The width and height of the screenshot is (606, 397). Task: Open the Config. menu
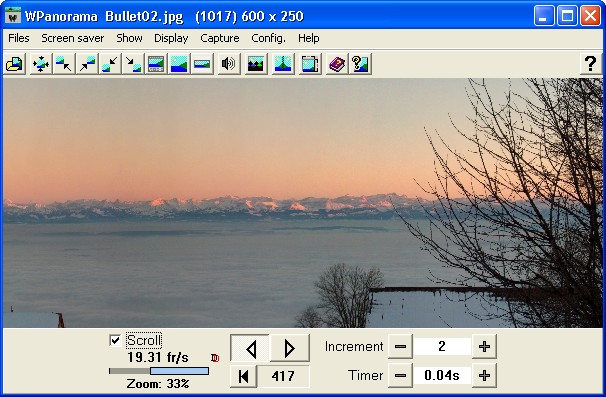pos(268,38)
